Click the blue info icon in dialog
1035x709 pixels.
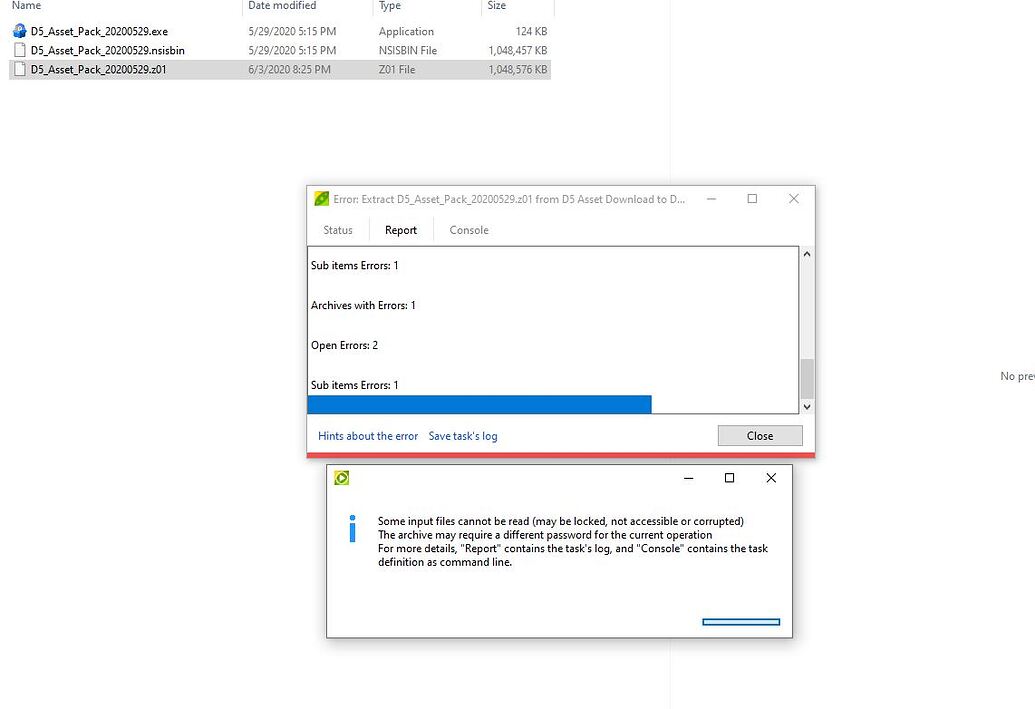pos(352,529)
